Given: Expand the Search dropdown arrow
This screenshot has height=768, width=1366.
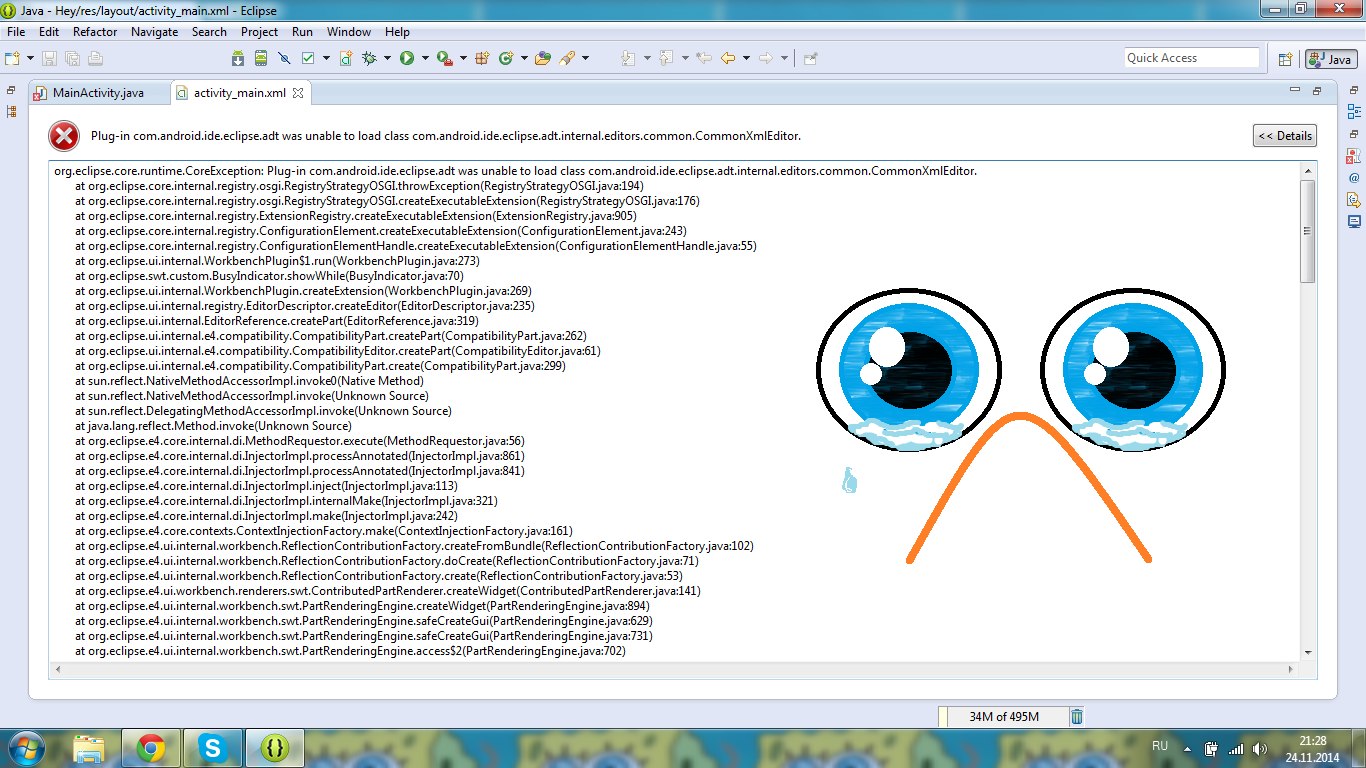Looking at the screenshot, I should 585,58.
